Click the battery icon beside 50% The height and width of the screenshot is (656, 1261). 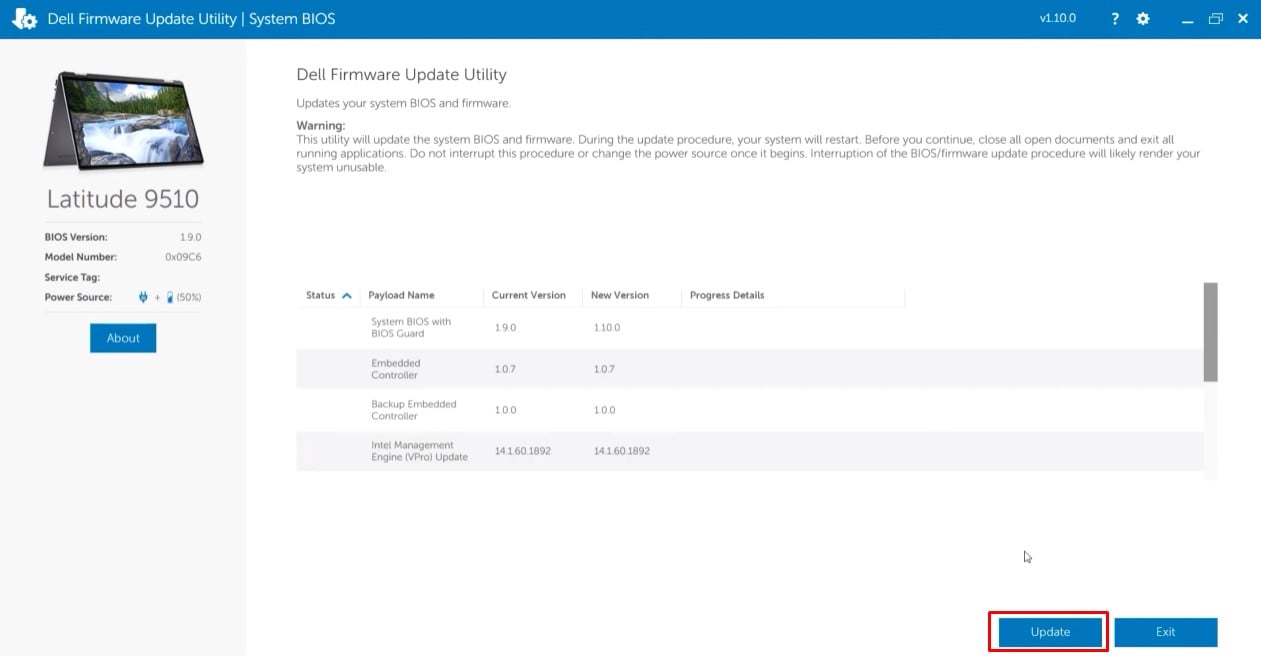tap(170, 297)
